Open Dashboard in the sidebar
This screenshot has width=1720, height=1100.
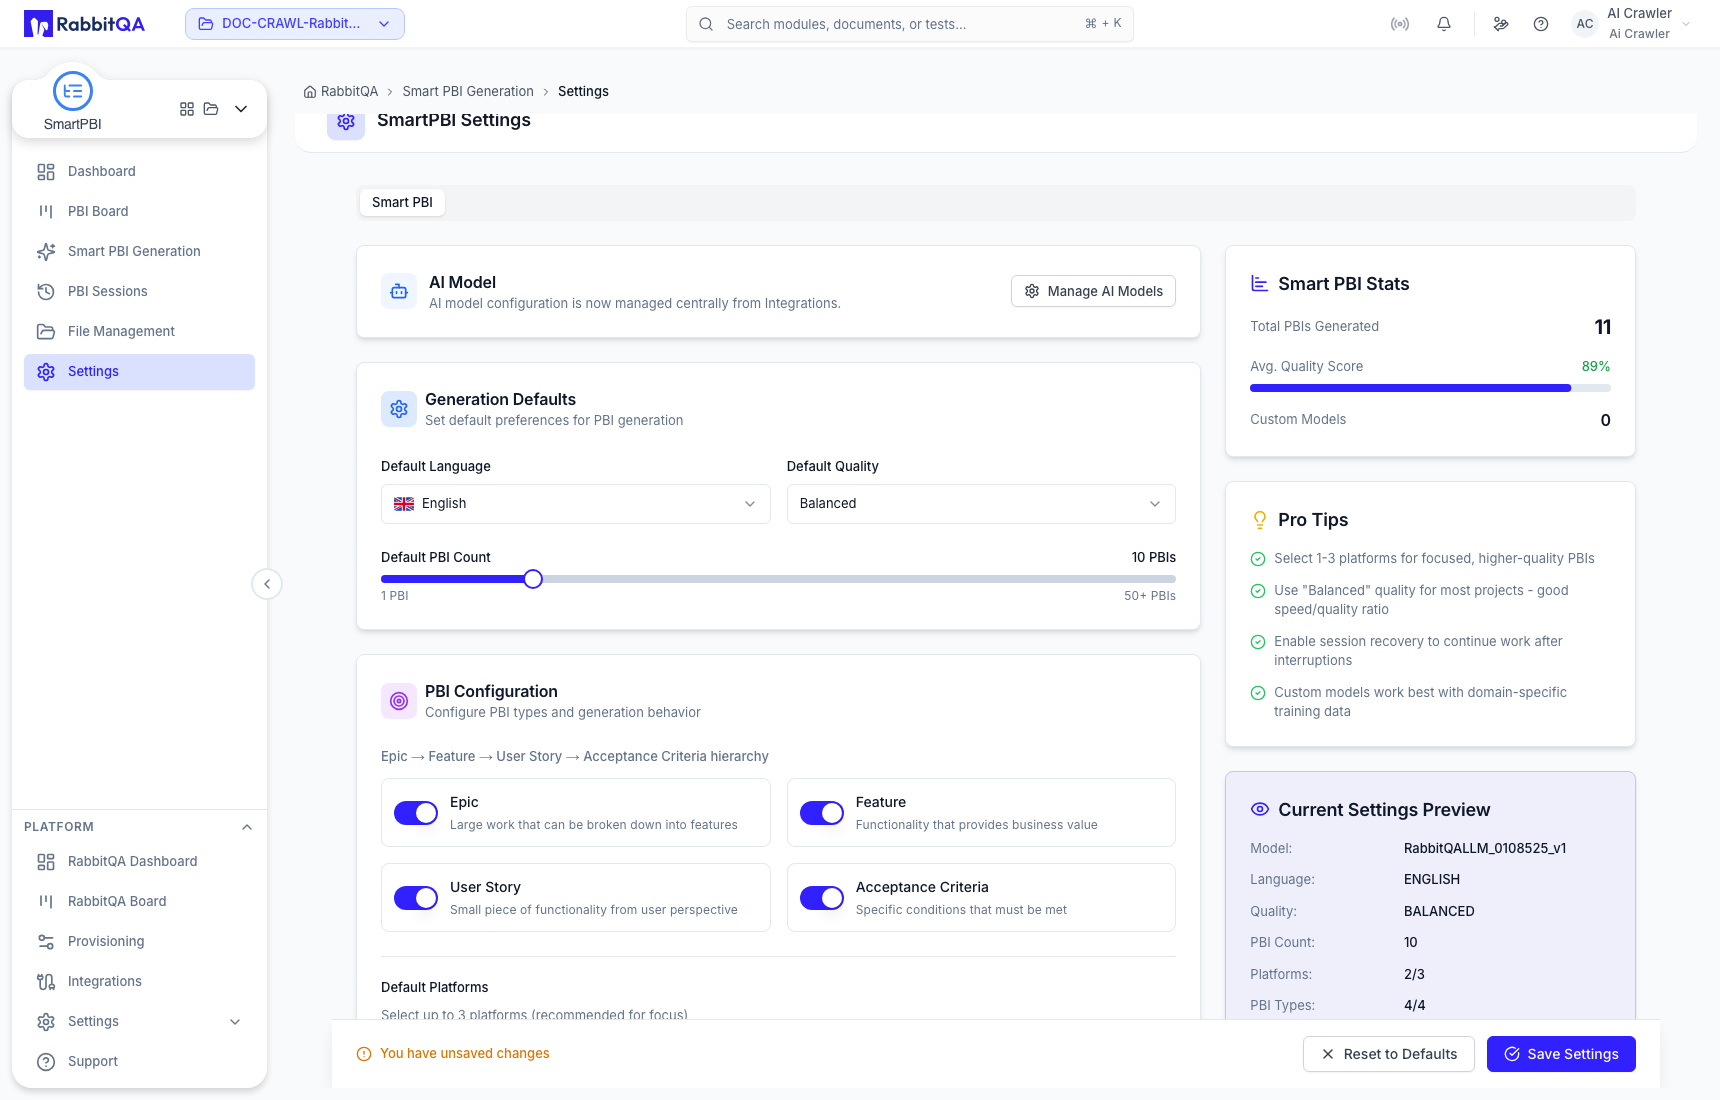(139, 172)
